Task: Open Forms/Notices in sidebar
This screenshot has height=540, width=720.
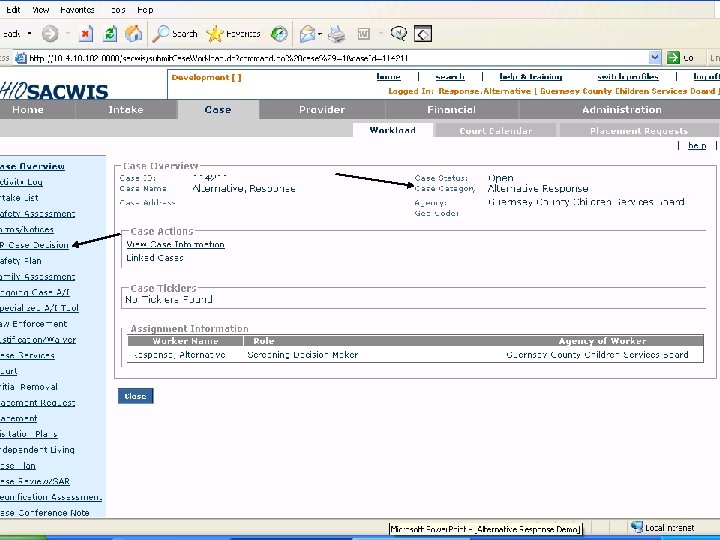Action: click(27, 229)
